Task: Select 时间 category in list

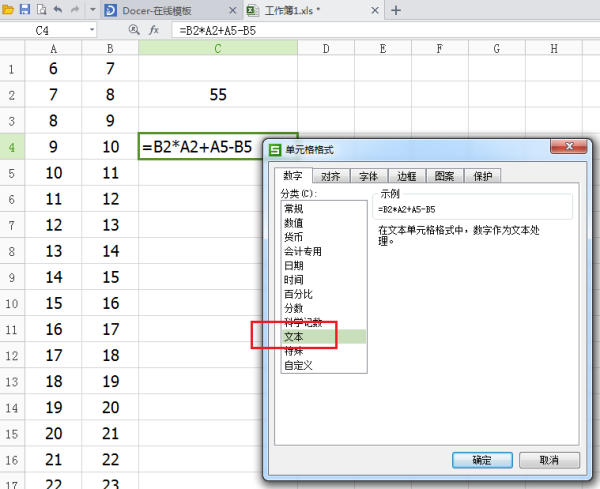Action: pyautogui.click(x=324, y=280)
